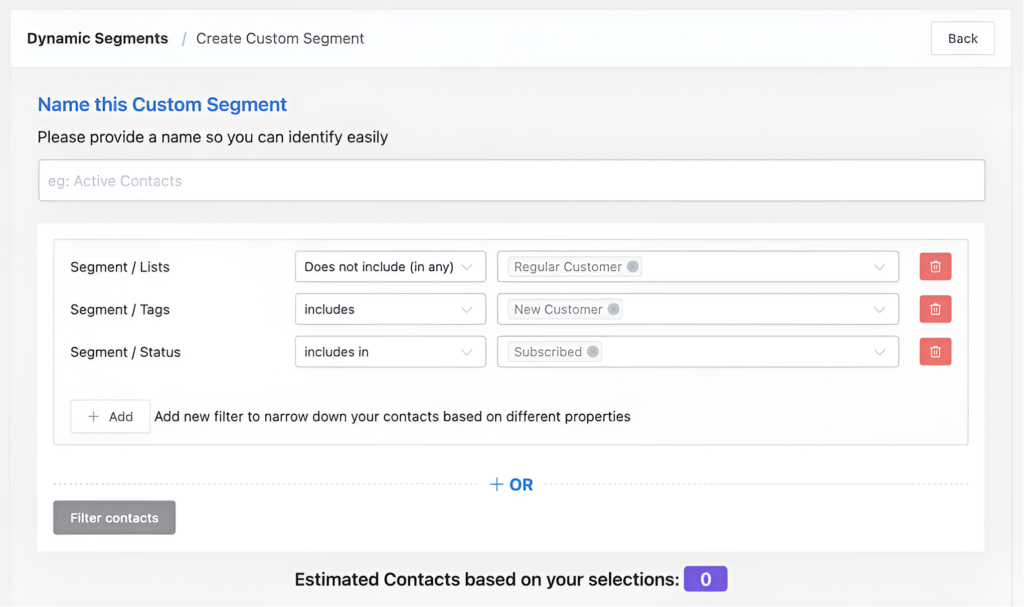Remove the Regular Customer chip
The image size is (1024, 607).
pos(633,267)
